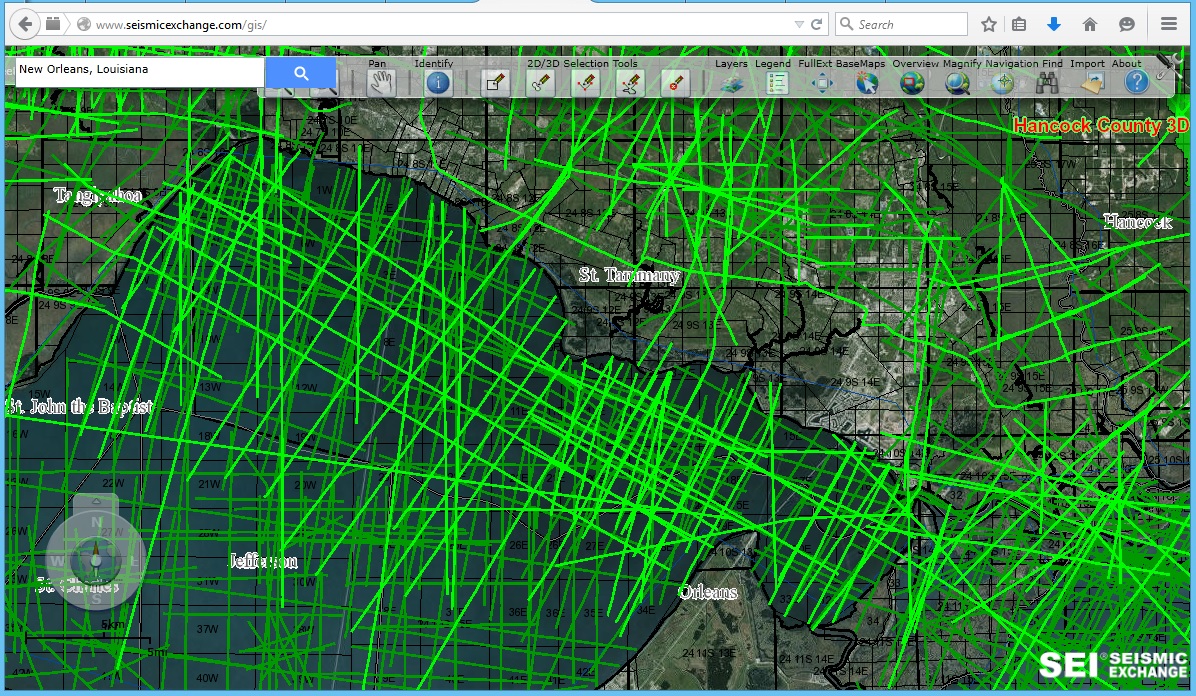Click the Hancock County 3D red label

pos(1101,126)
